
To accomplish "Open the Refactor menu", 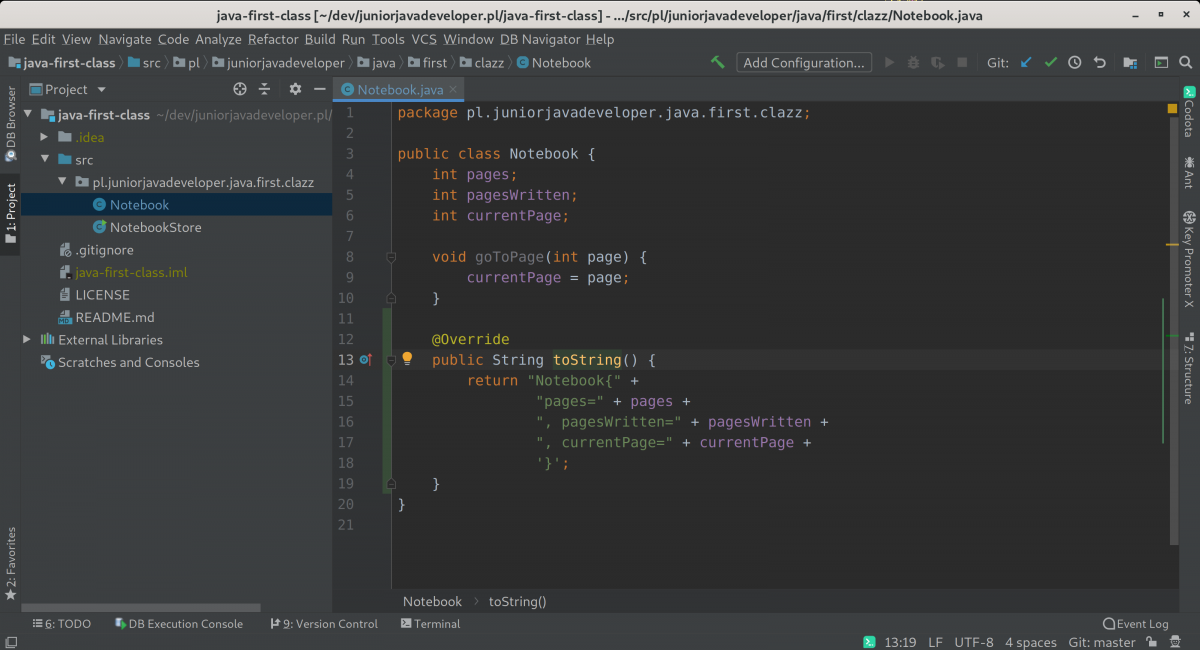I will tap(273, 39).
